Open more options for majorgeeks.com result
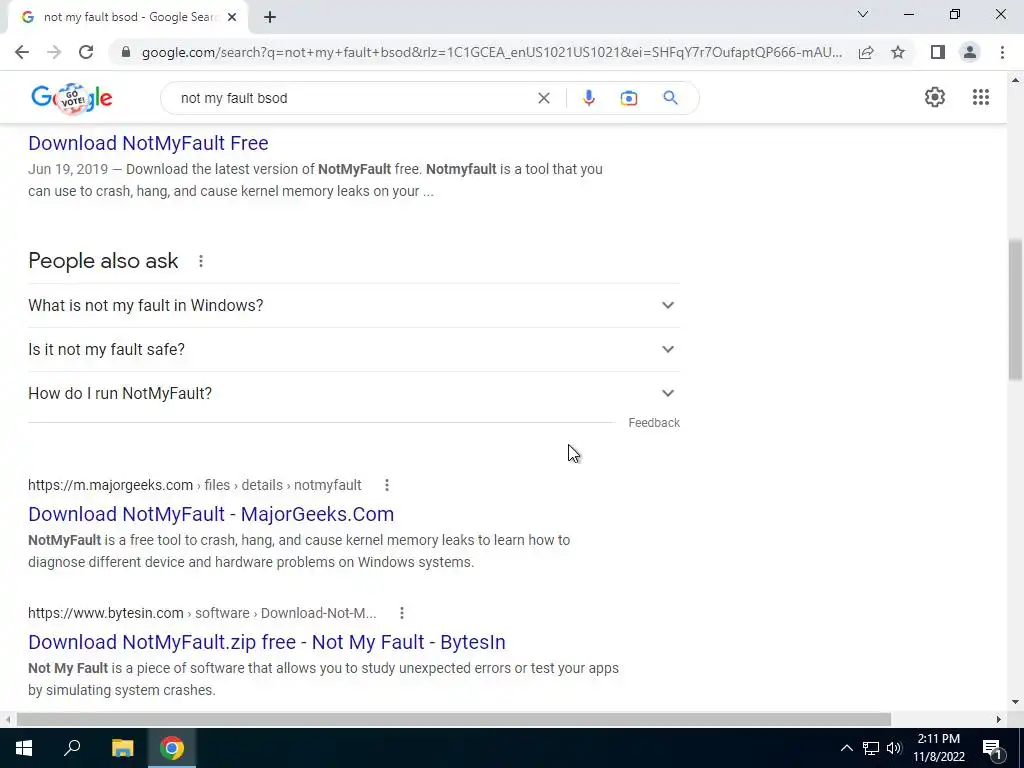The height and width of the screenshot is (768, 1024). [x=387, y=485]
